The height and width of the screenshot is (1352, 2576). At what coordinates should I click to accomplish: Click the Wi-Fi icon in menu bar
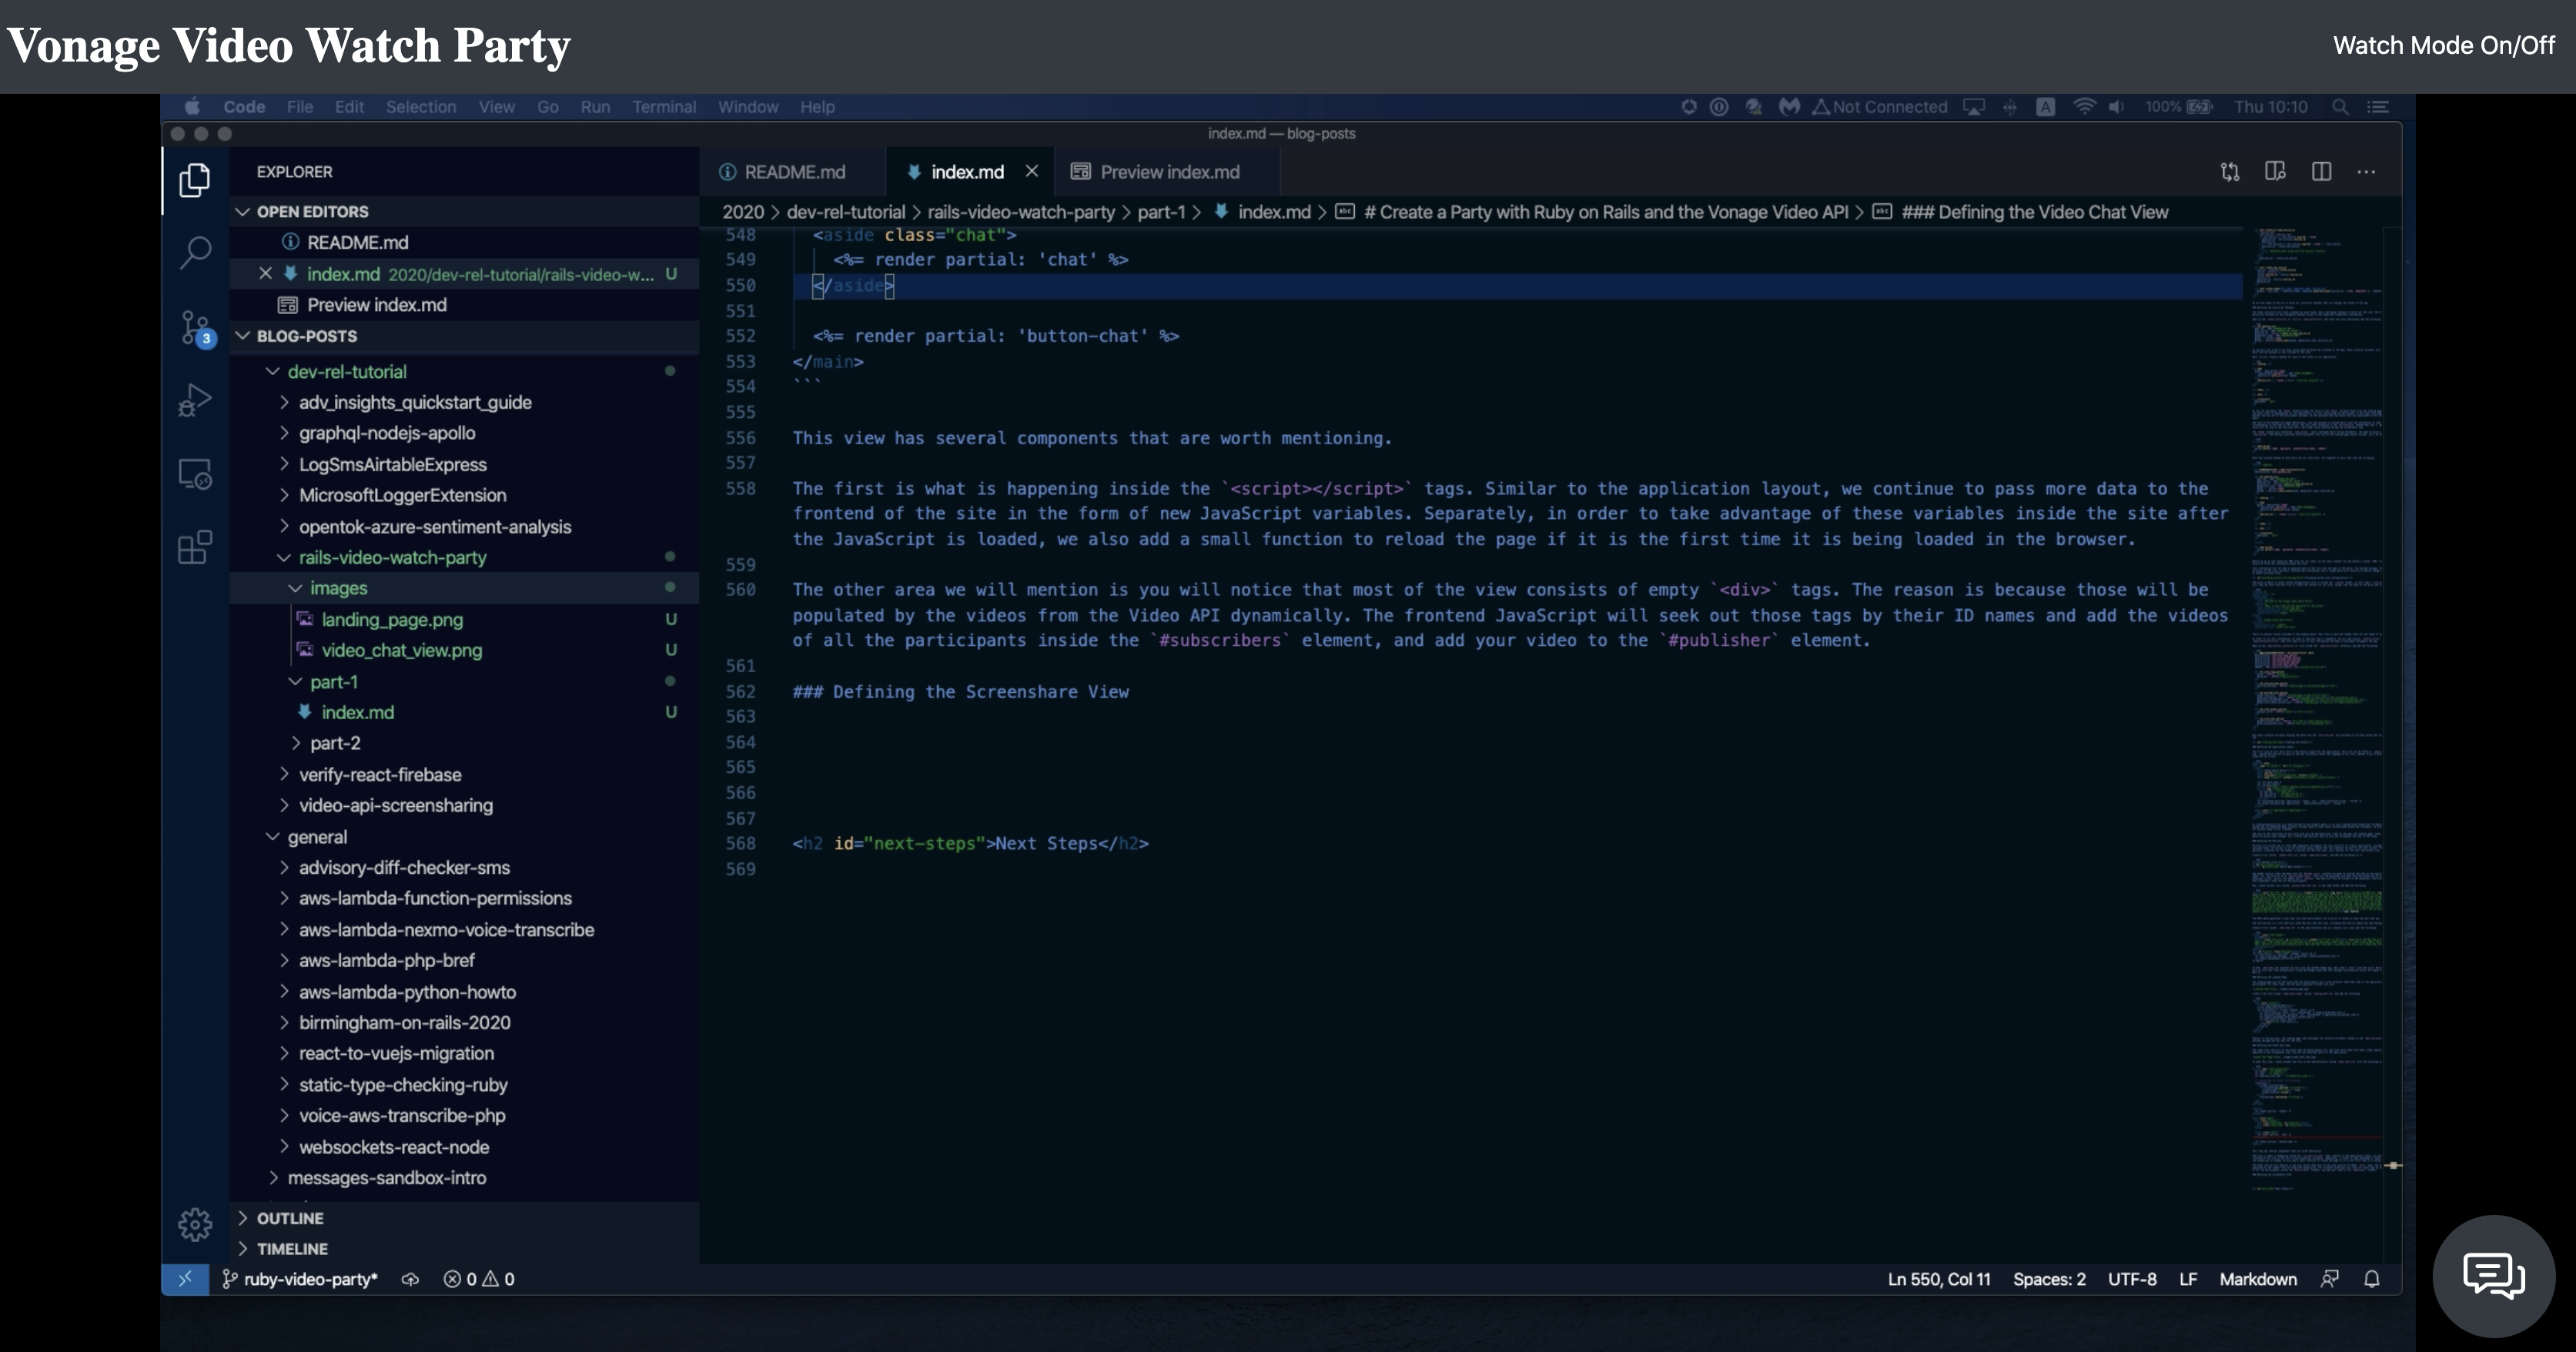point(2084,107)
